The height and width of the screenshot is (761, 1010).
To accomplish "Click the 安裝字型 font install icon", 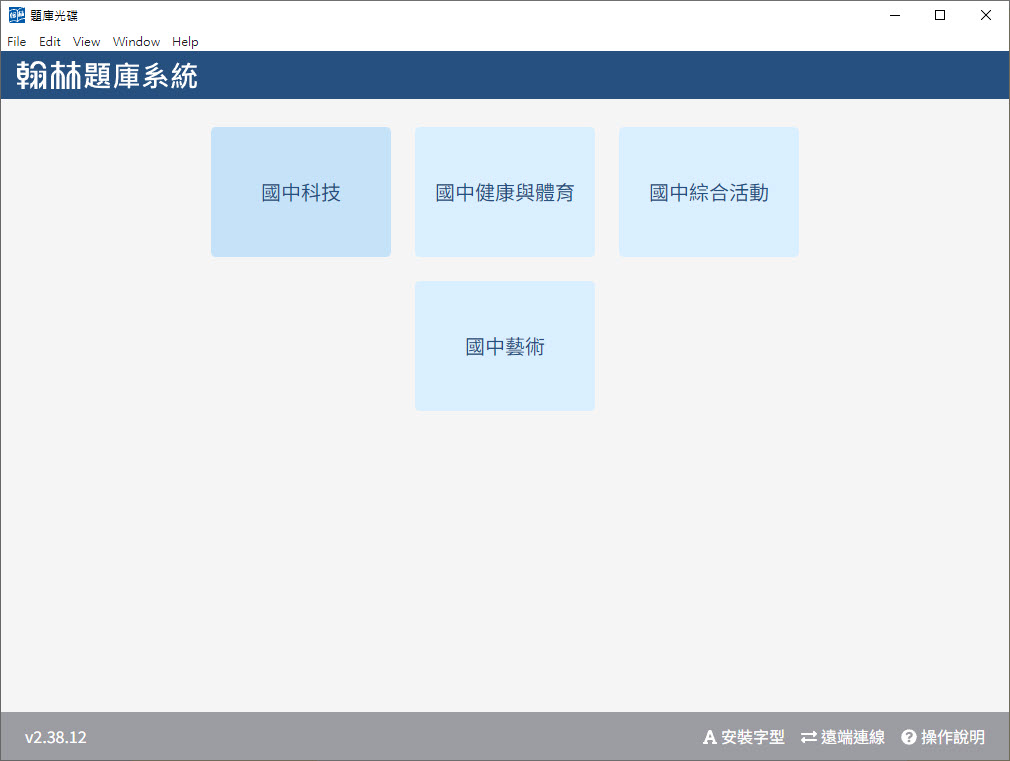I will 710,737.
